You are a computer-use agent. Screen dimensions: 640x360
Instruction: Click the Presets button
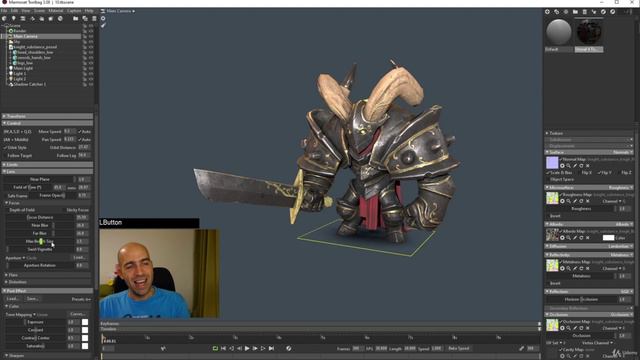click(x=81, y=299)
